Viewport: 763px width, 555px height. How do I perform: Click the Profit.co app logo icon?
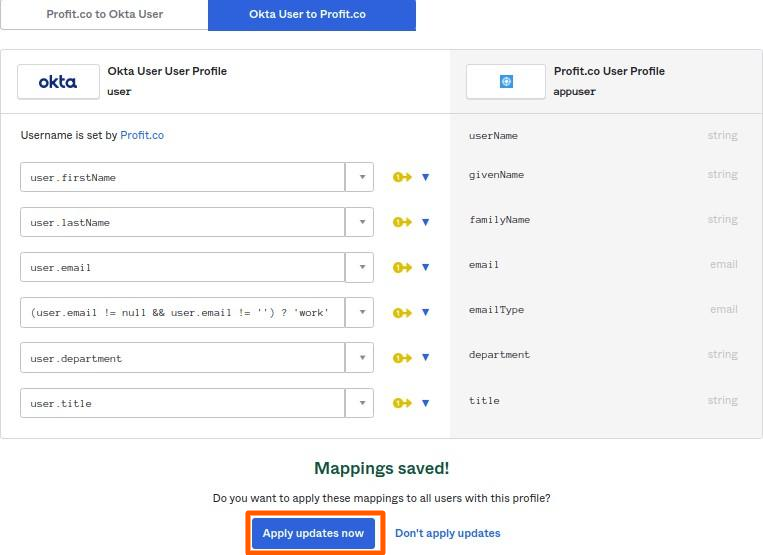tap(506, 82)
